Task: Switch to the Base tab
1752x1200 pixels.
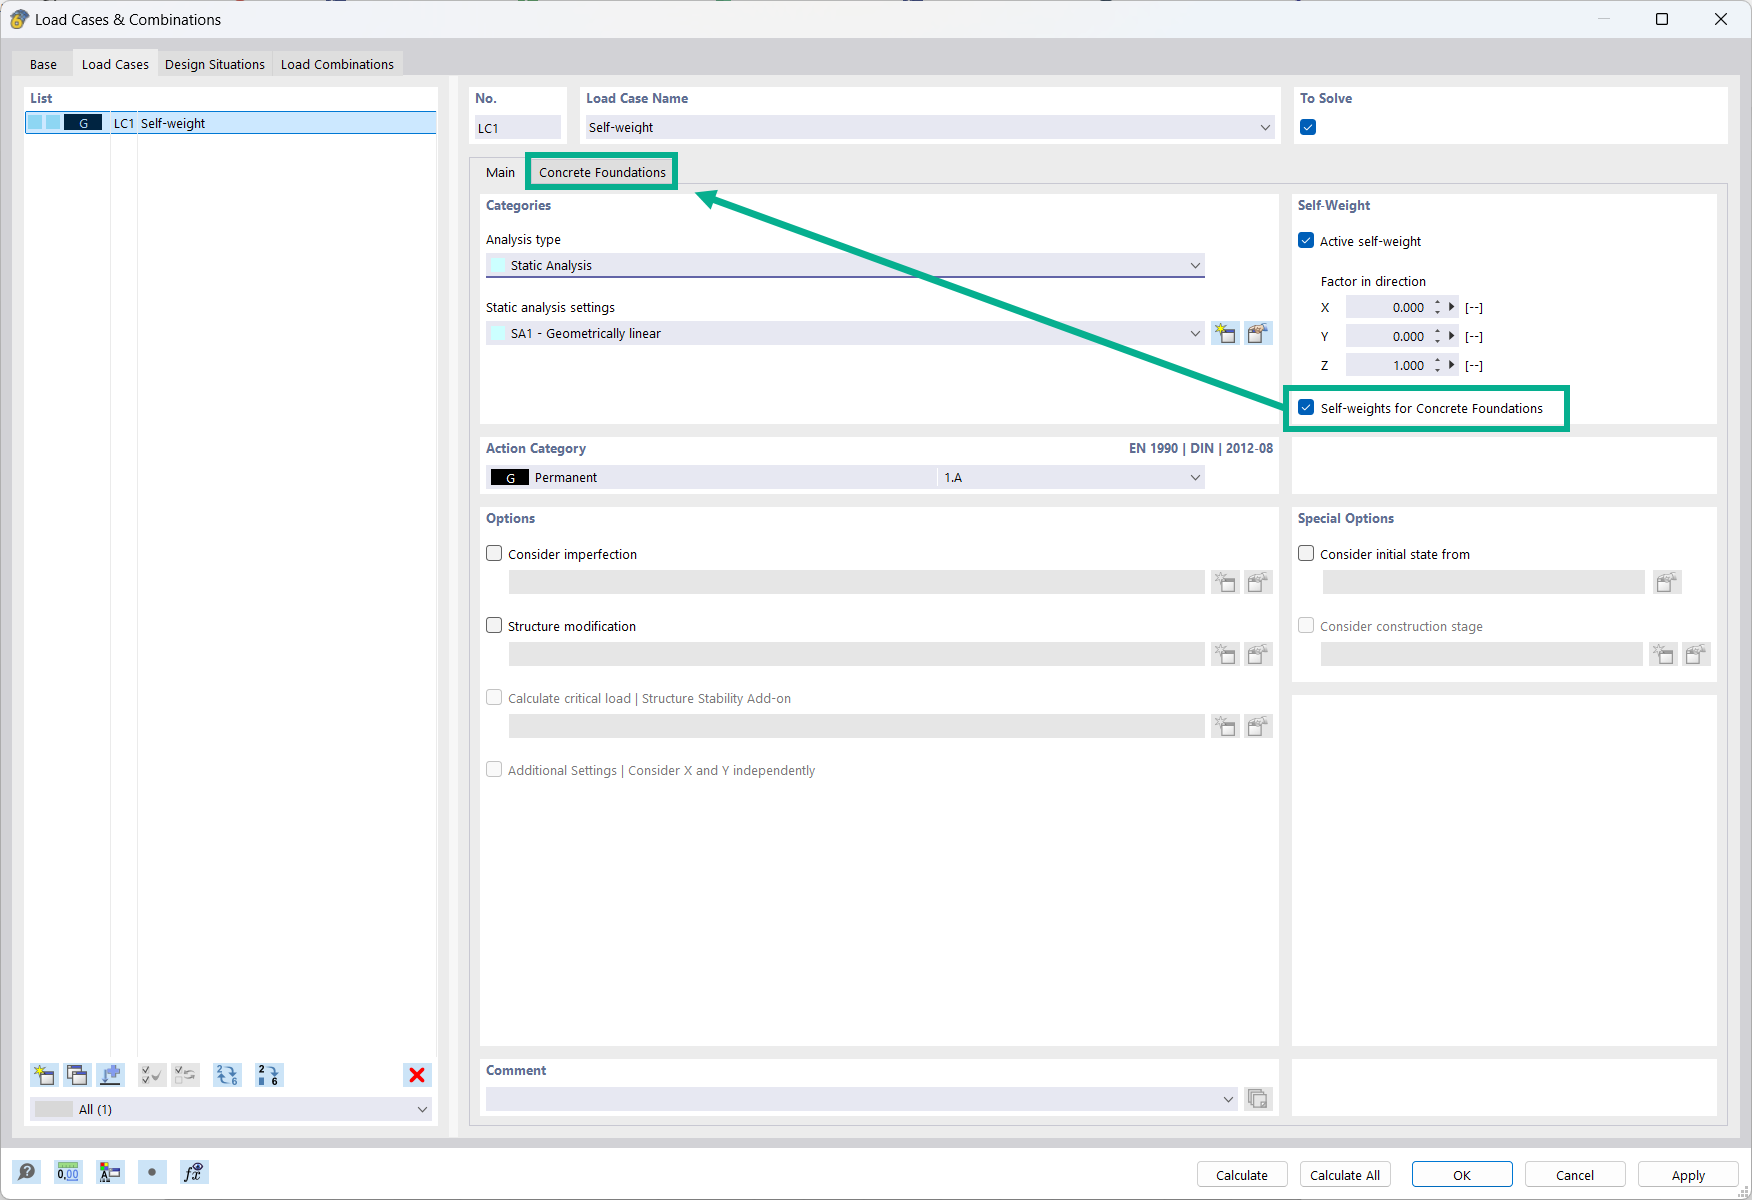Action: tap(43, 64)
